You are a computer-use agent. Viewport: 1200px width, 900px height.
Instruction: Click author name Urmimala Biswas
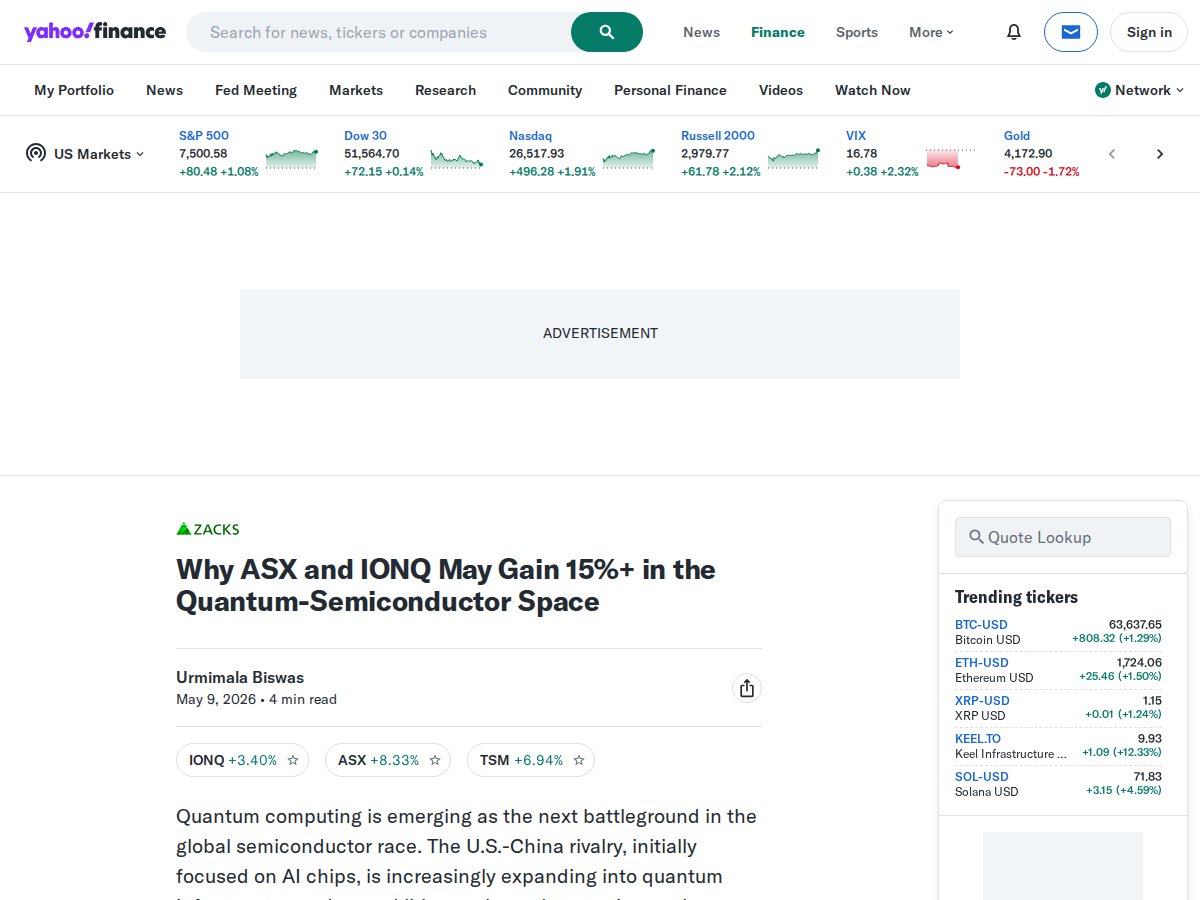coord(240,677)
